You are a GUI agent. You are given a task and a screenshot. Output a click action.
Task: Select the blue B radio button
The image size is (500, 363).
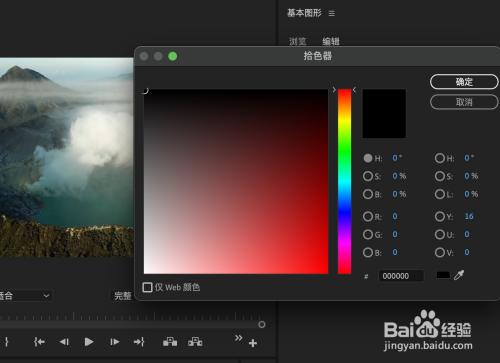pyautogui.click(x=368, y=253)
